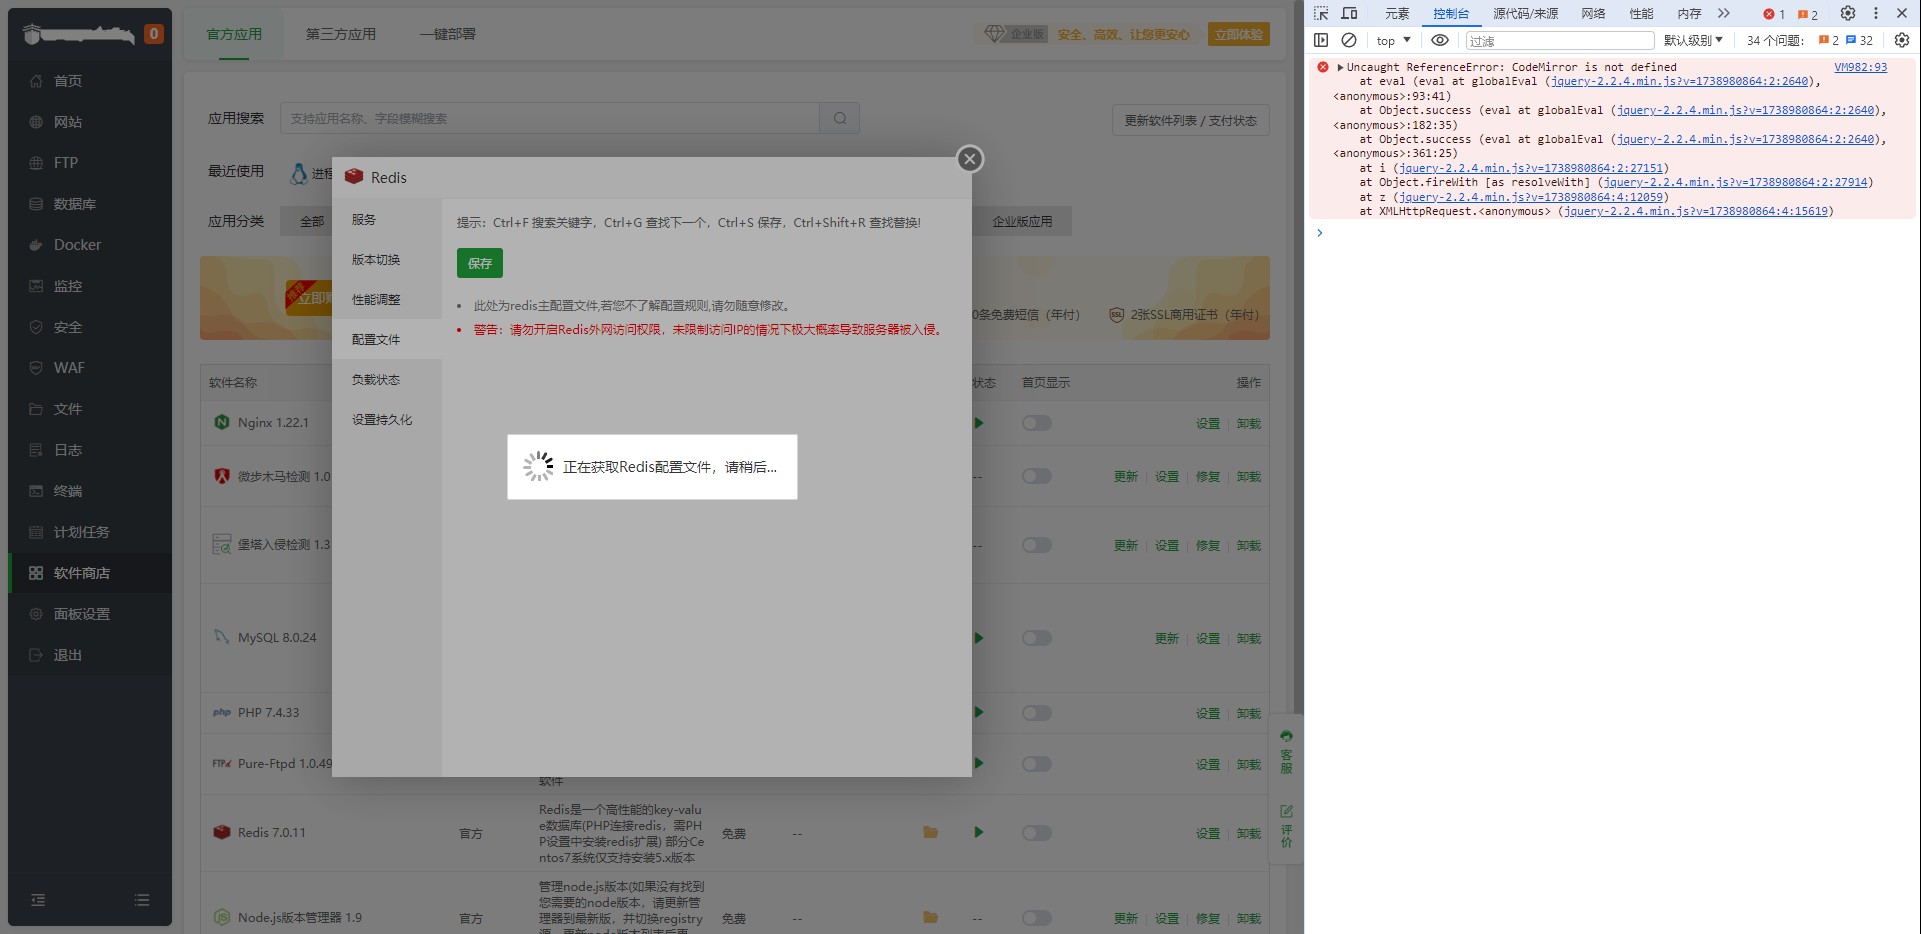Toggle 首页显示 switch for PHP 7.4.33
The width and height of the screenshot is (1921, 934).
click(x=1037, y=713)
